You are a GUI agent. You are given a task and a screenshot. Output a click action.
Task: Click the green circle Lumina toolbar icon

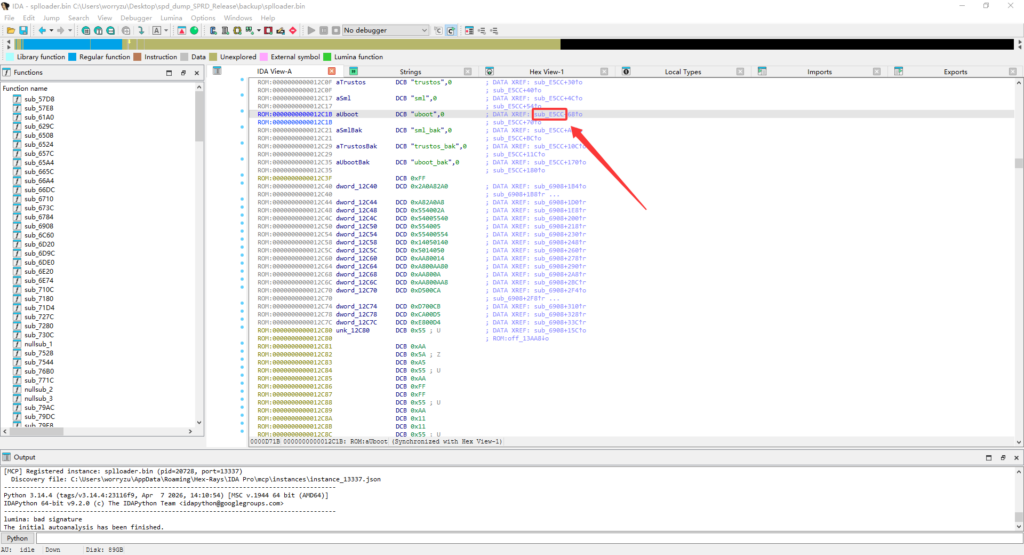tap(194, 31)
